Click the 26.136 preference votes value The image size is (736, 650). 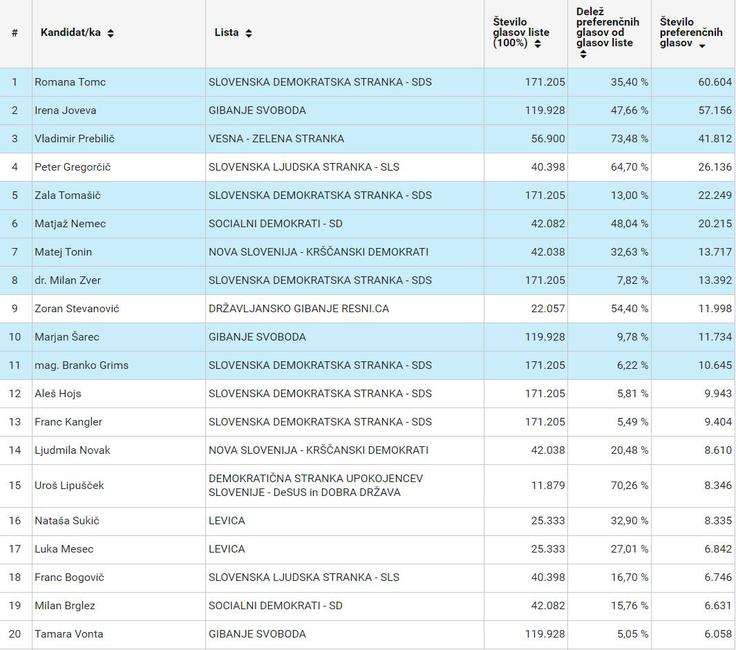(715, 167)
